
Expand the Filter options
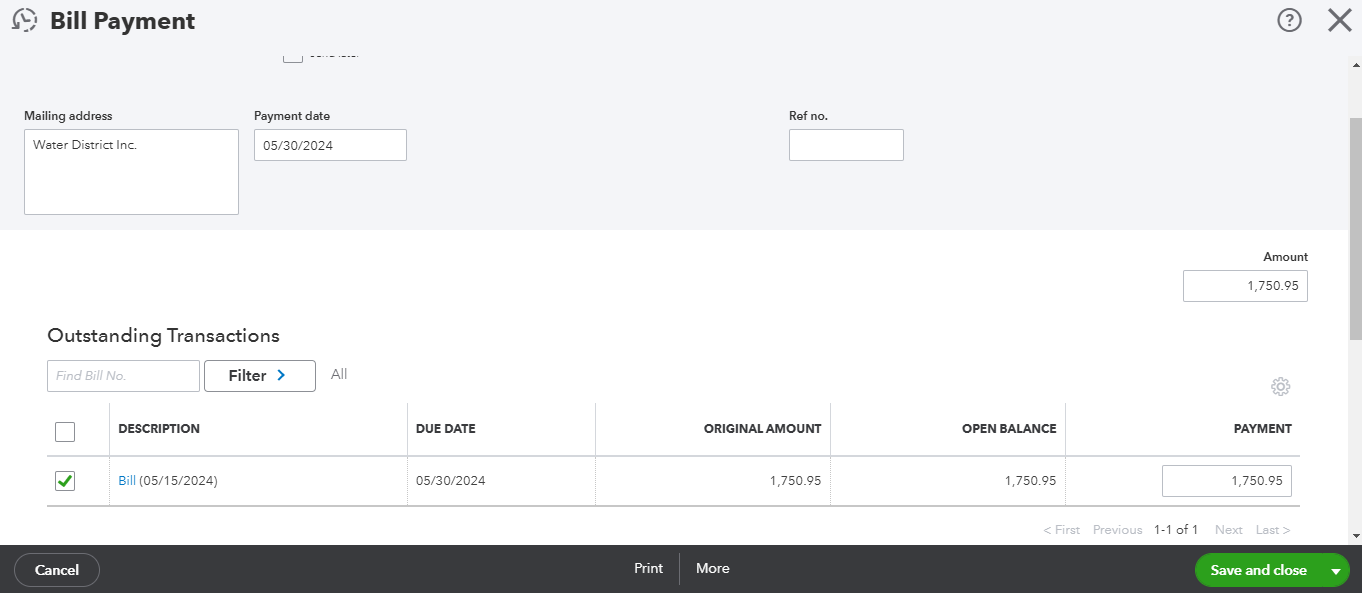pos(259,376)
